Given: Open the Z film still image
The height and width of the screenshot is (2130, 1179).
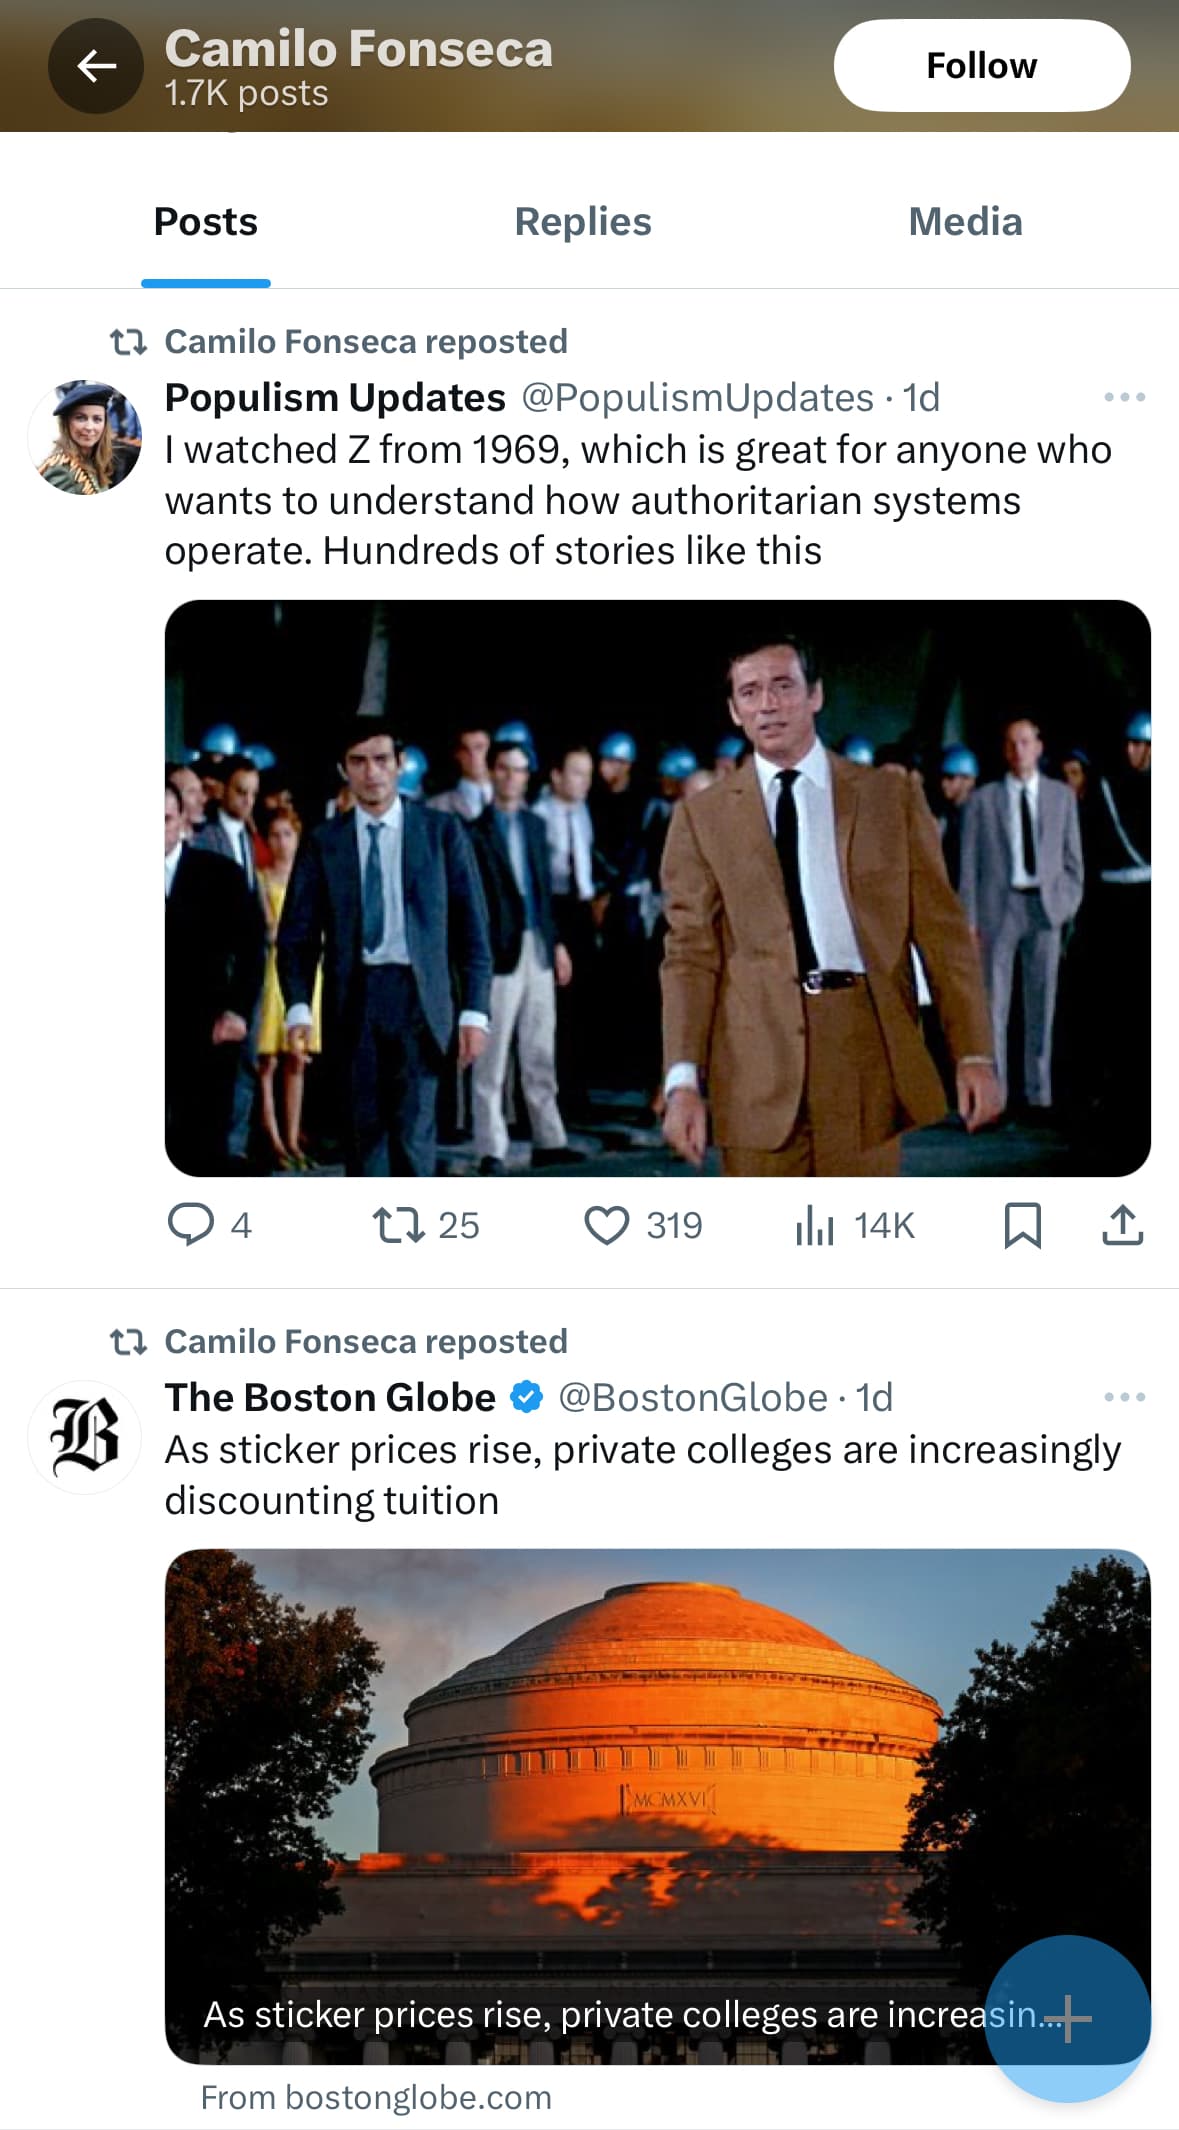Looking at the screenshot, I should click(658, 888).
